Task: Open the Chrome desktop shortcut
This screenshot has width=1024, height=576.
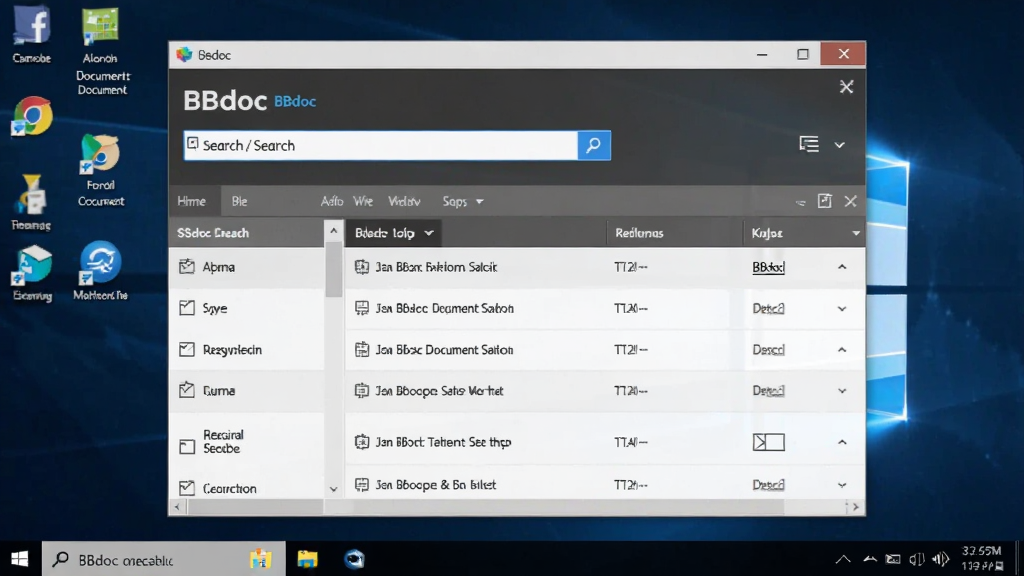Action: pyautogui.click(x=32, y=116)
